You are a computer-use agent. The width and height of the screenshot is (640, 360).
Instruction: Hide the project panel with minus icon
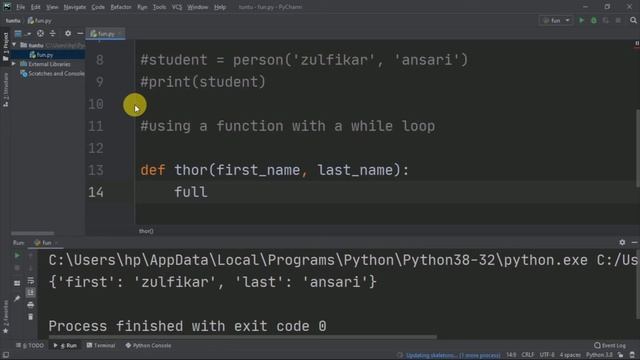80,33
